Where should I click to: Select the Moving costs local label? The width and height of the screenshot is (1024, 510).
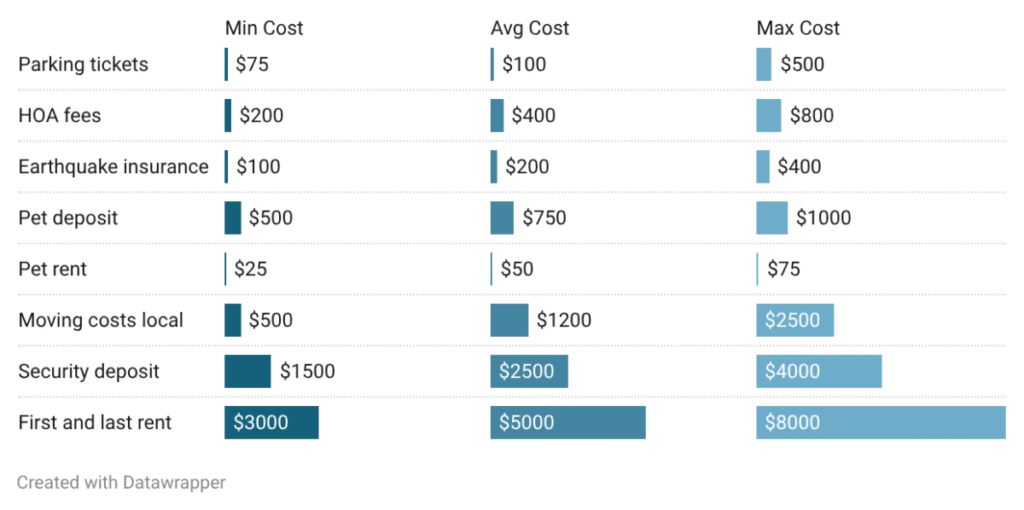point(100,320)
